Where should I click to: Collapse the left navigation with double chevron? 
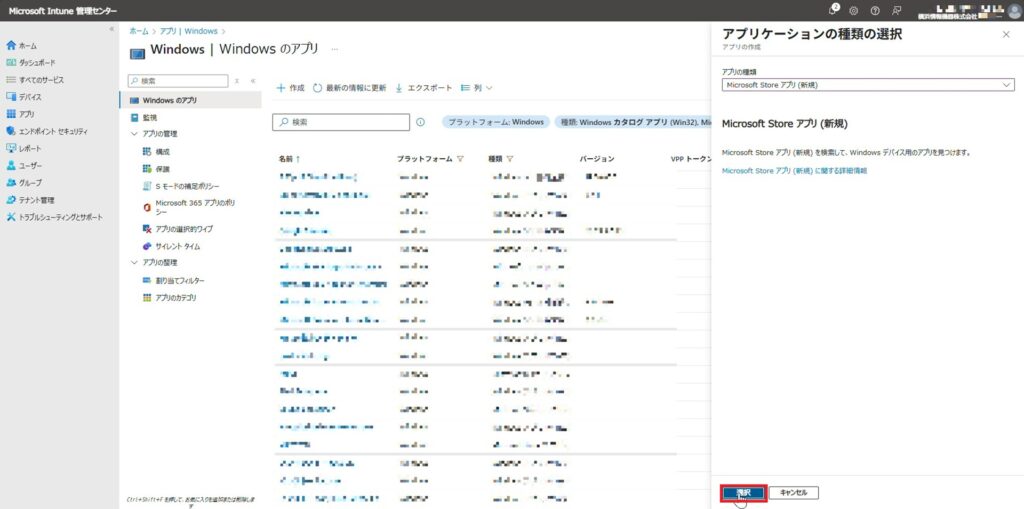(x=112, y=29)
